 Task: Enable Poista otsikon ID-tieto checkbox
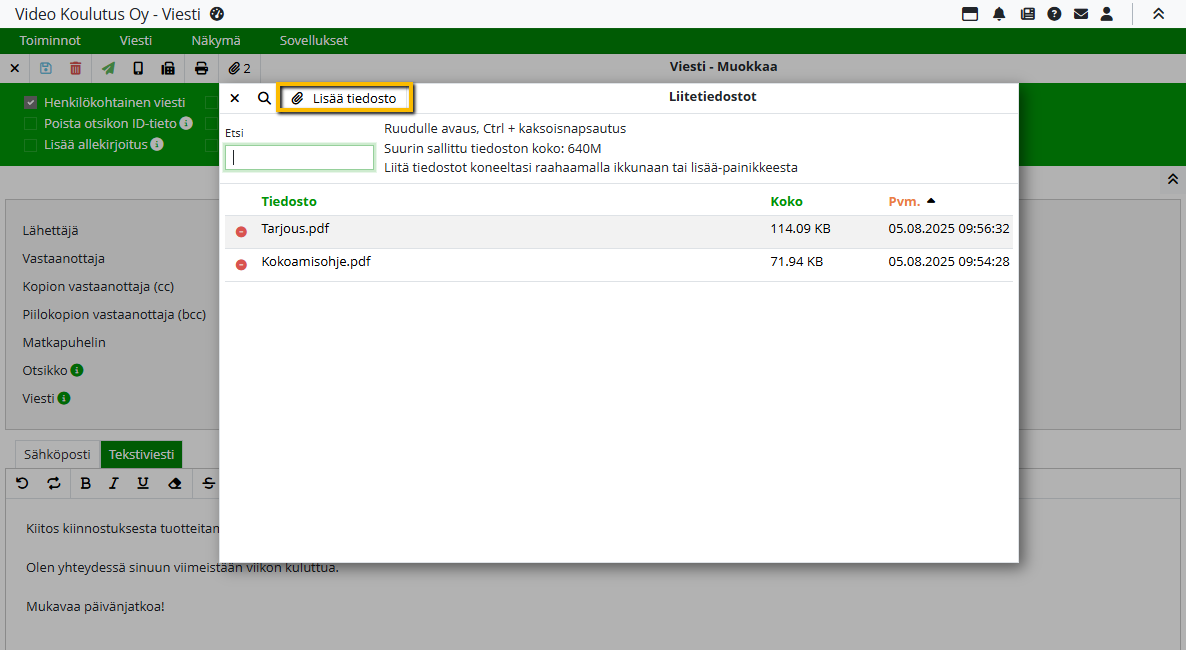coord(31,124)
